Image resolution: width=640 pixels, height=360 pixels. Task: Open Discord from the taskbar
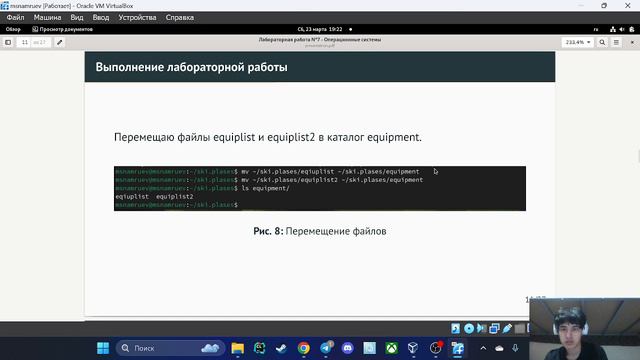point(347,348)
